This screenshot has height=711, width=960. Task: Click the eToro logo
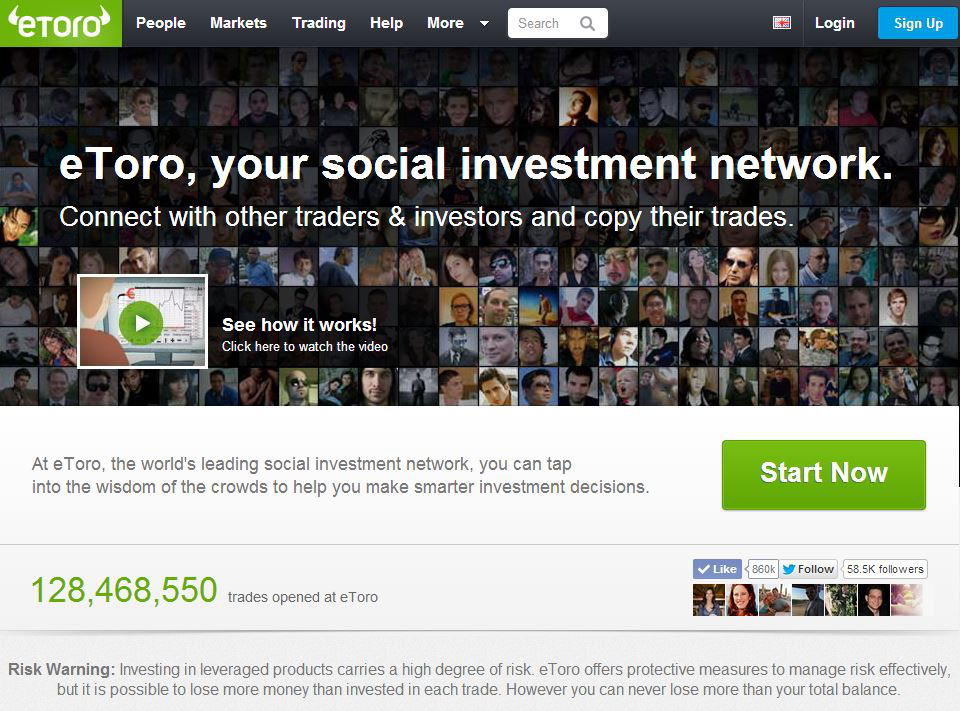click(61, 23)
